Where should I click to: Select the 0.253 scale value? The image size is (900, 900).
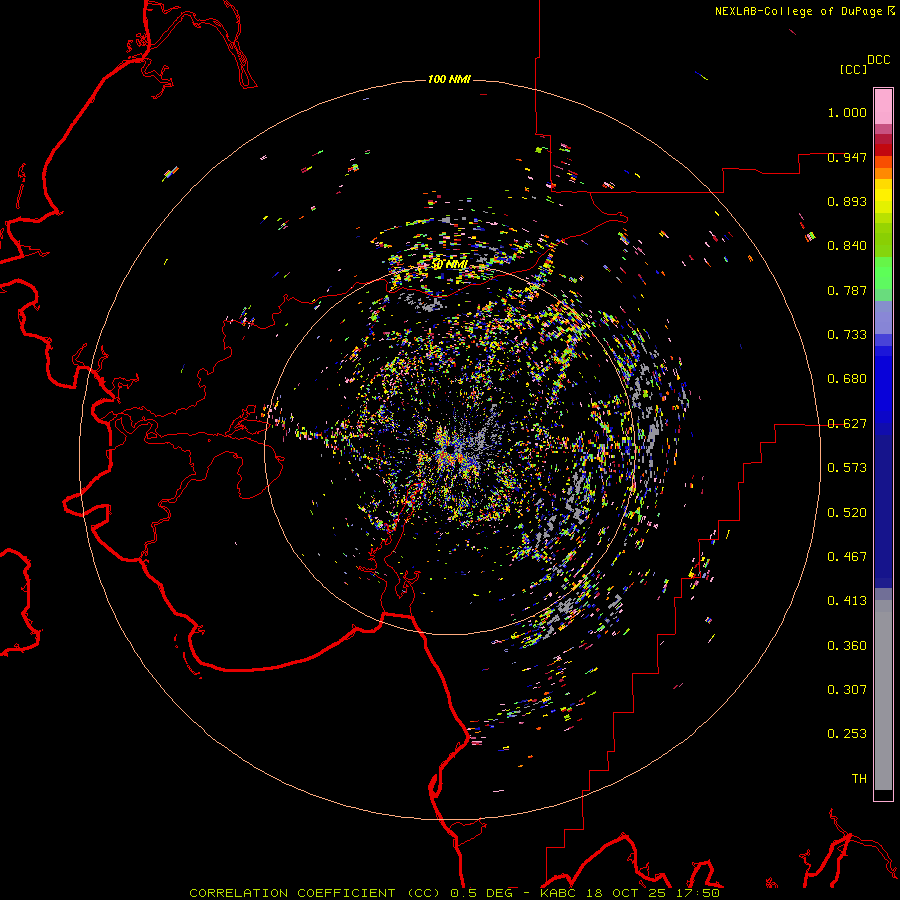[847, 734]
